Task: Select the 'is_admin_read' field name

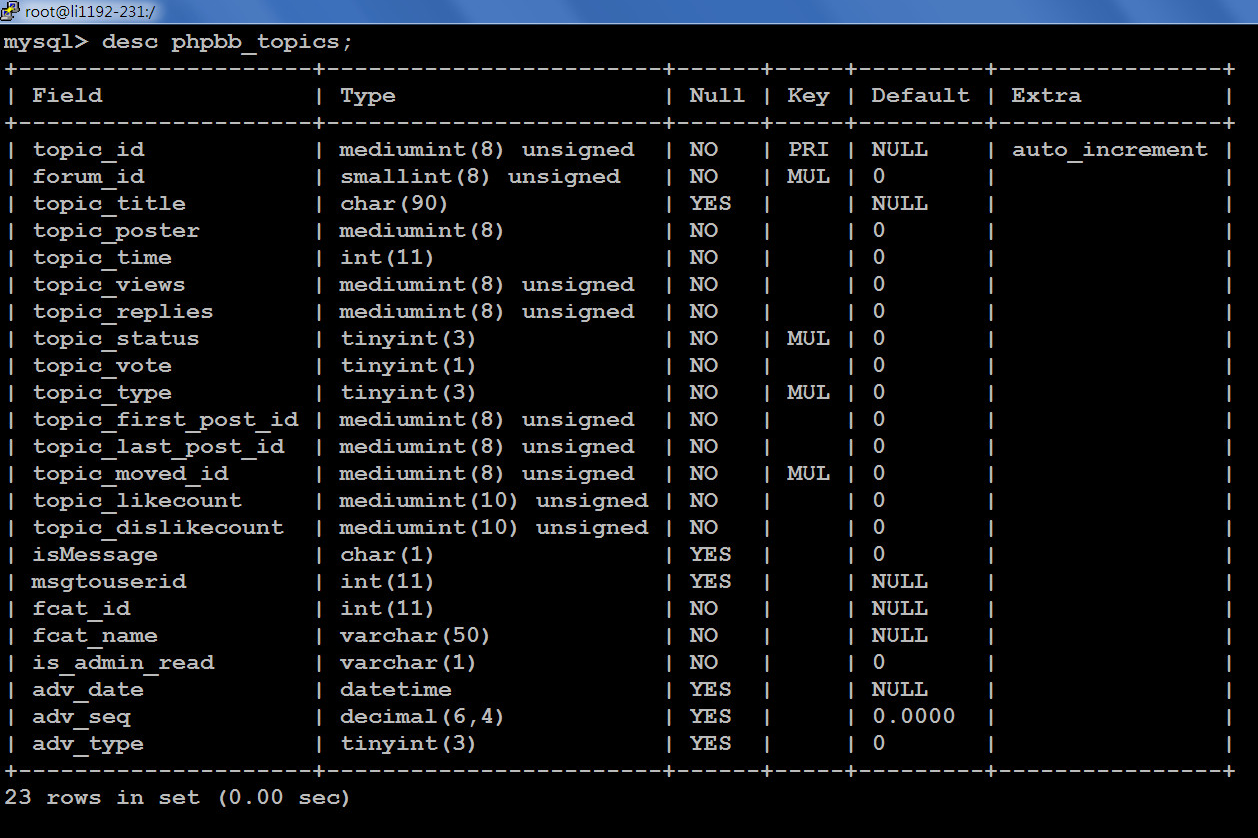Action: point(123,662)
